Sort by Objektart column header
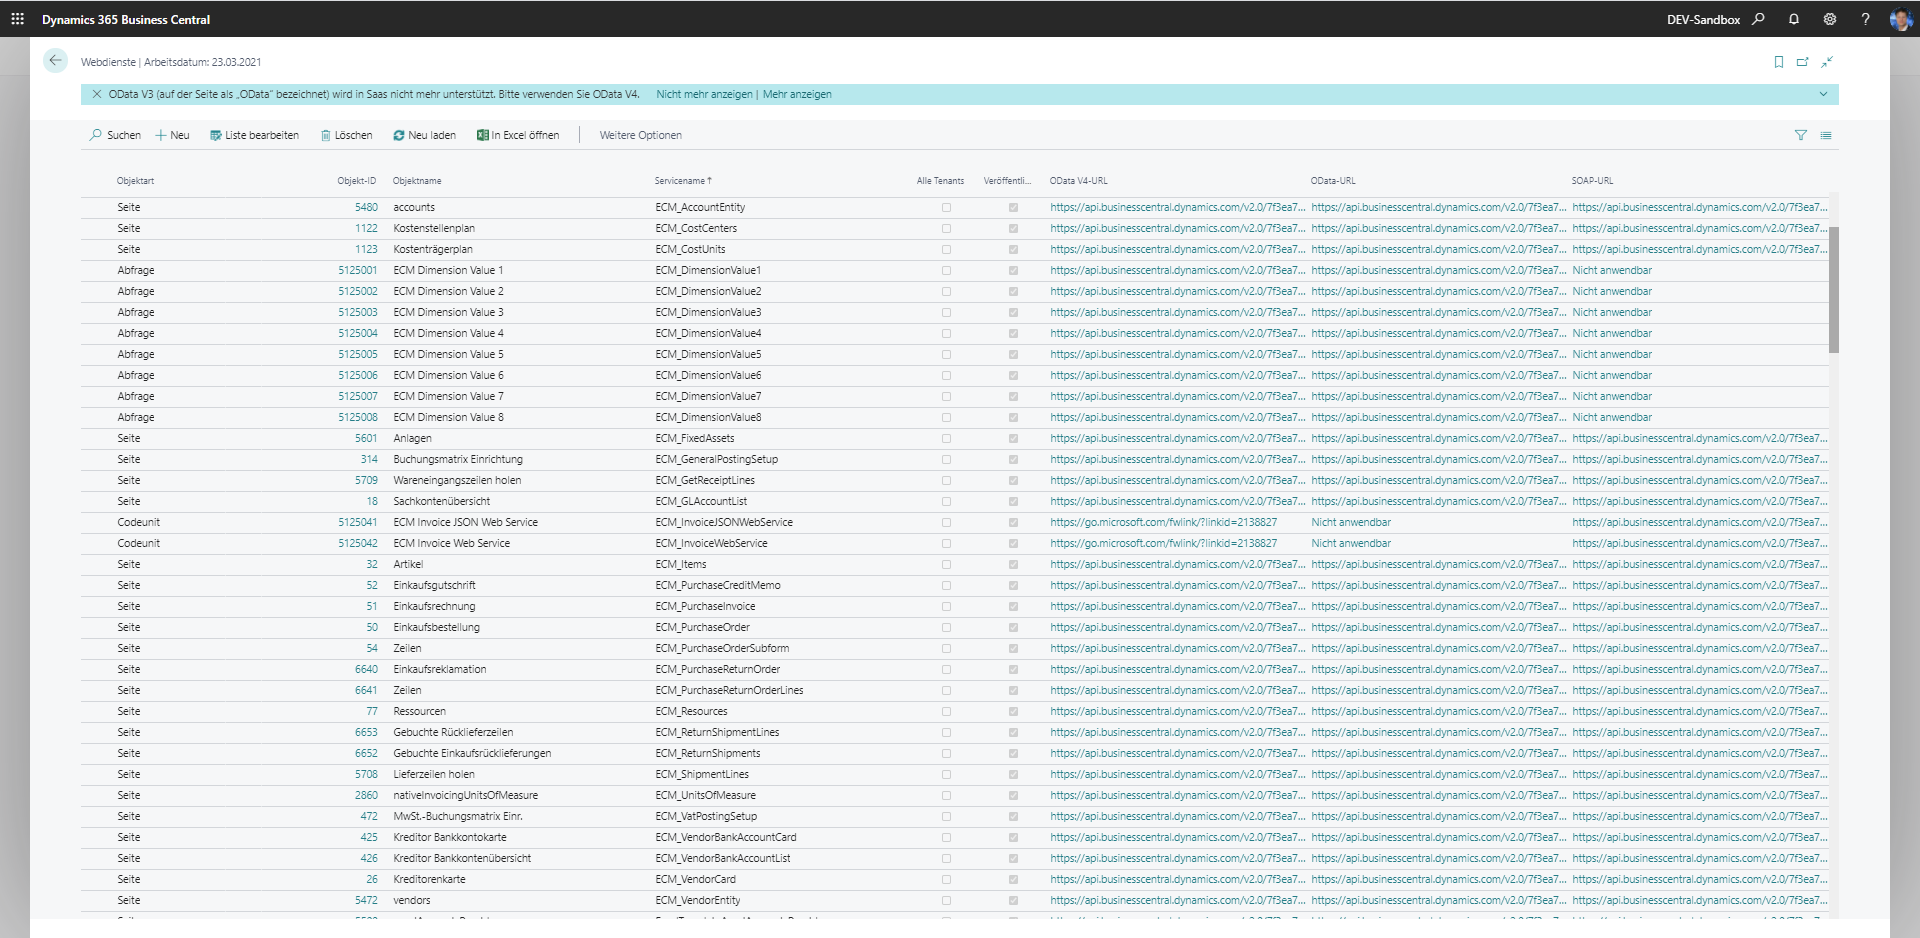This screenshot has height=938, width=1920. click(x=135, y=181)
